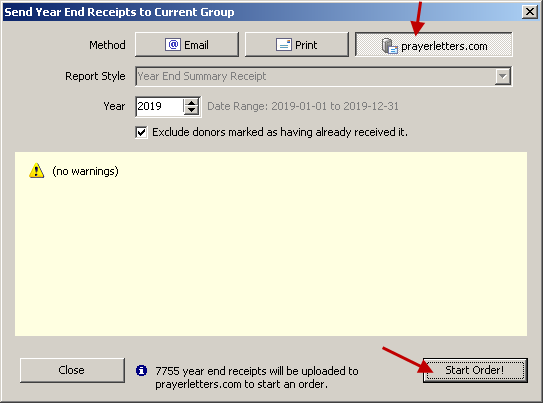Choose the Print method button
This screenshot has height=403, width=543.
point(297,45)
